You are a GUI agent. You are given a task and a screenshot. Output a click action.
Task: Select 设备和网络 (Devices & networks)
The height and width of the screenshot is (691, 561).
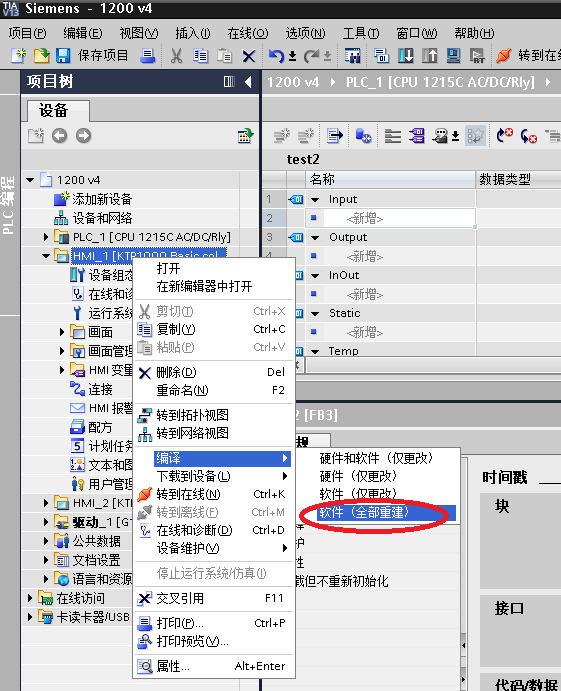[93, 218]
